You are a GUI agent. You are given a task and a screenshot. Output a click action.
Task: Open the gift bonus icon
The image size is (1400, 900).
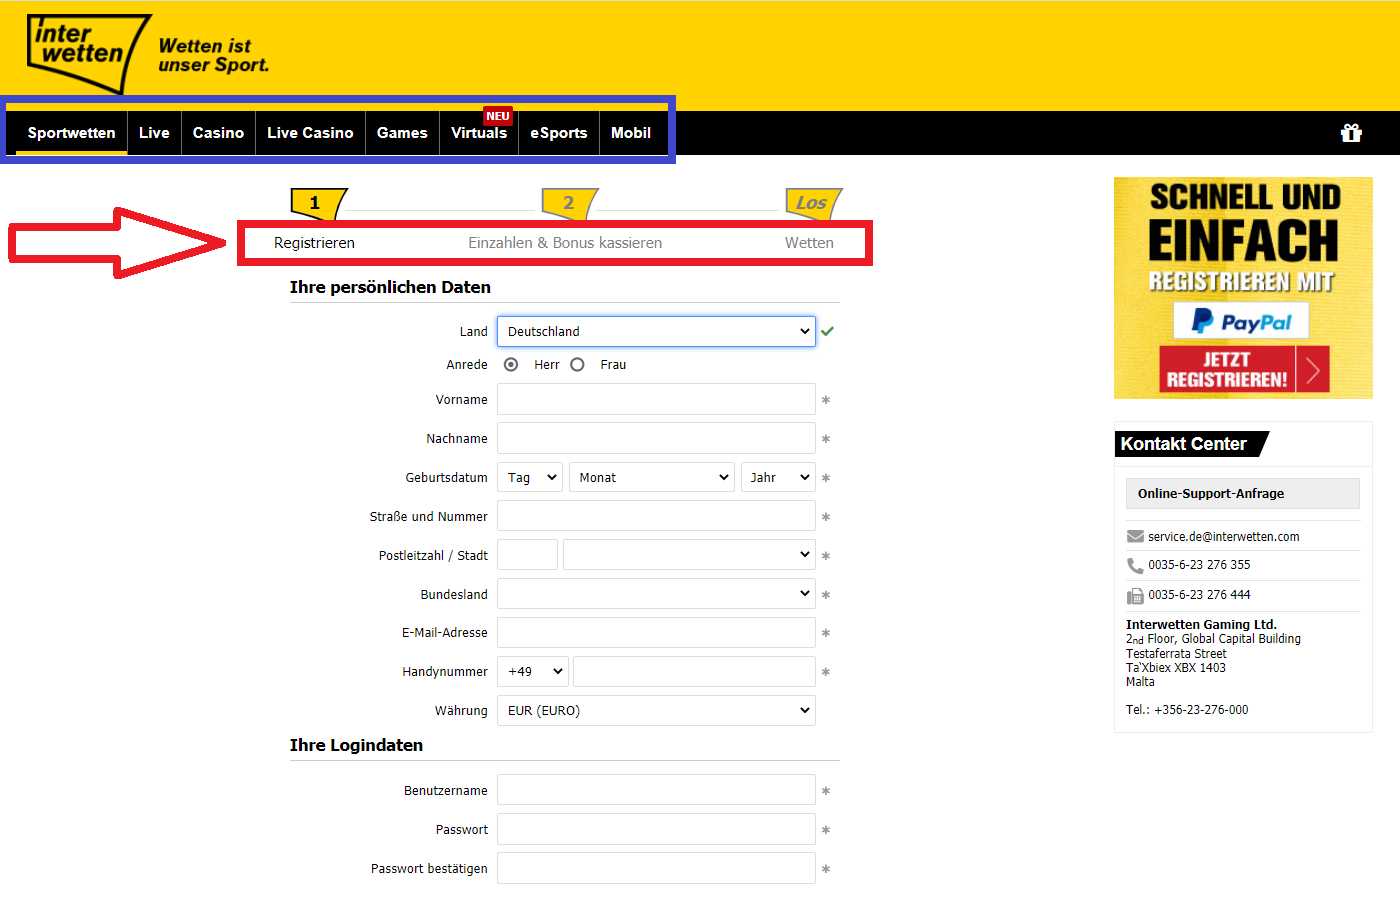pos(1351,133)
